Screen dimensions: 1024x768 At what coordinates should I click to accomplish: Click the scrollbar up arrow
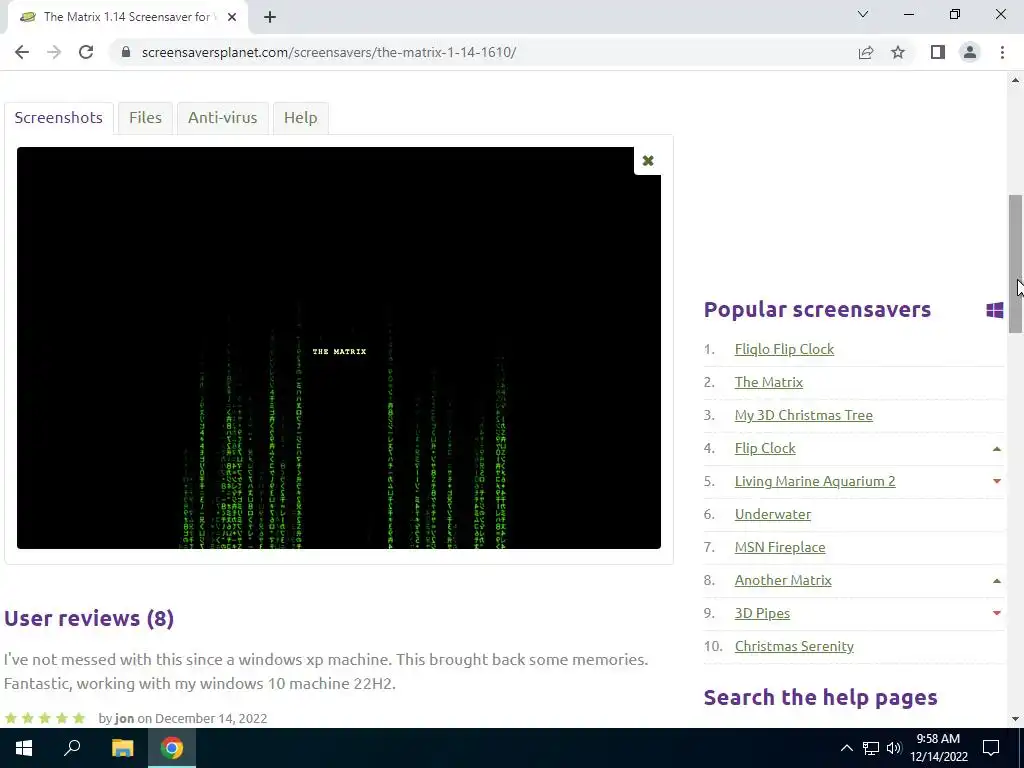click(1016, 80)
